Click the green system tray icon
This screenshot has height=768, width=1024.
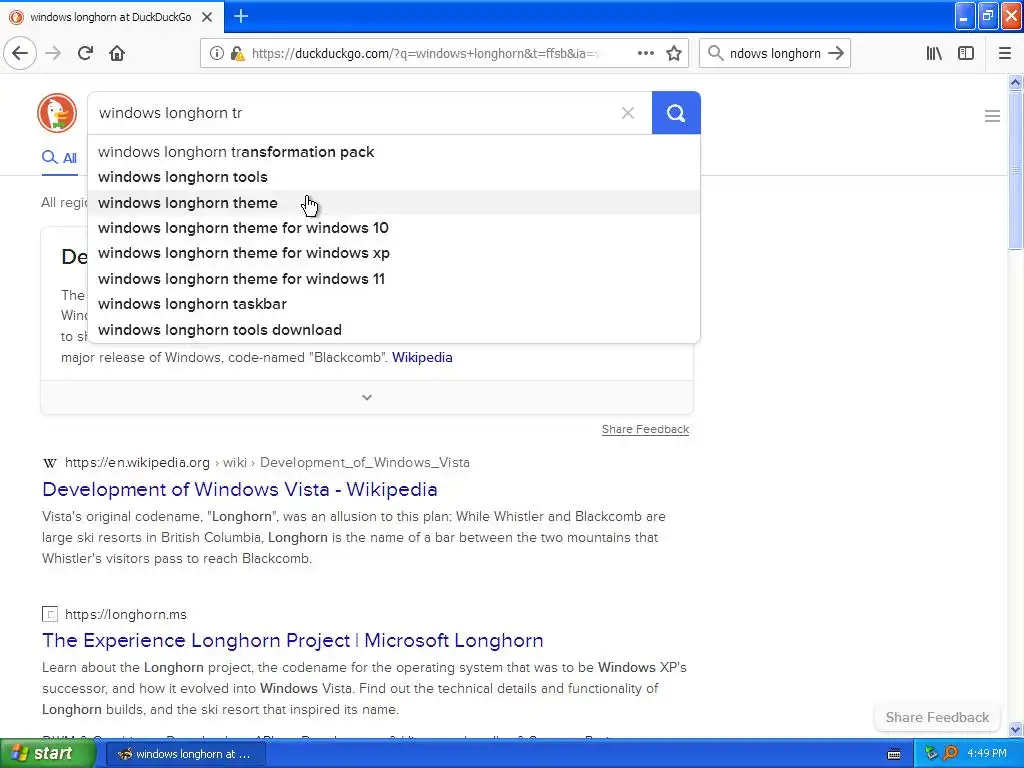pyautogui.click(x=931, y=754)
